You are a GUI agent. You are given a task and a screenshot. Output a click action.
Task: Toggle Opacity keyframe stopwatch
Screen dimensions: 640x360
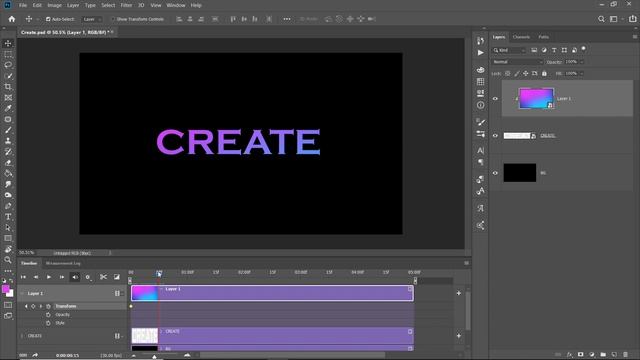tap(48, 315)
